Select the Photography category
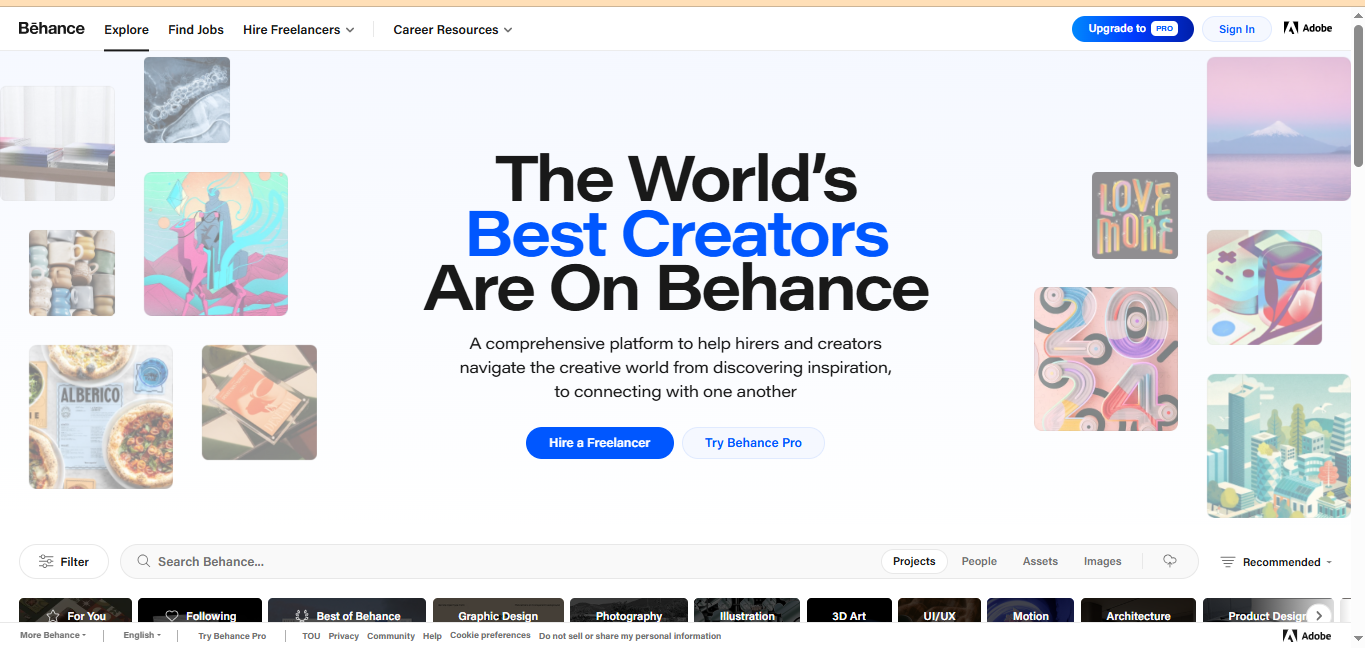Viewport: 1365px width, 648px height. (x=629, y=610)
